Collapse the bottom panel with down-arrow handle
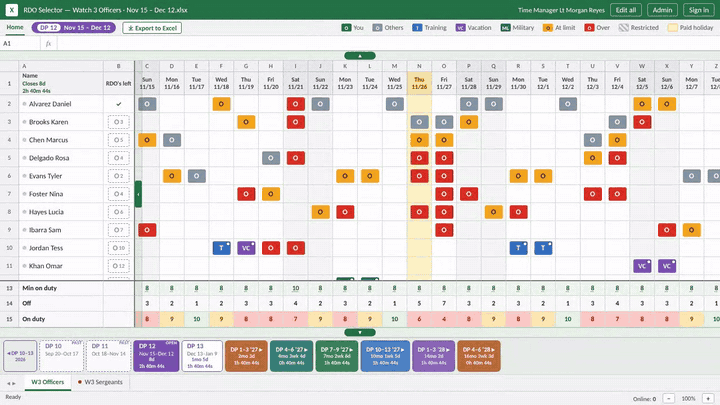 (360, 332)
